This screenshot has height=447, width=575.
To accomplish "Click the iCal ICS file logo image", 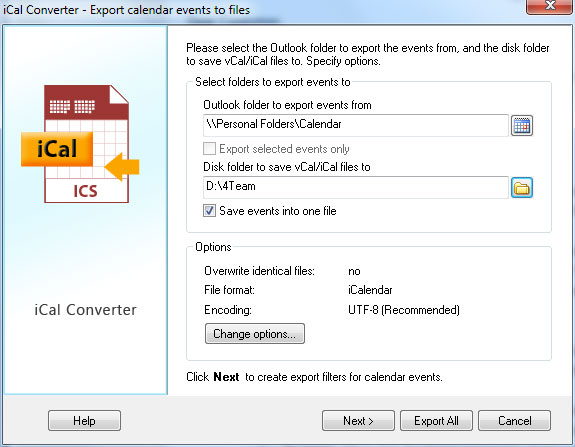I will (80, 144).
